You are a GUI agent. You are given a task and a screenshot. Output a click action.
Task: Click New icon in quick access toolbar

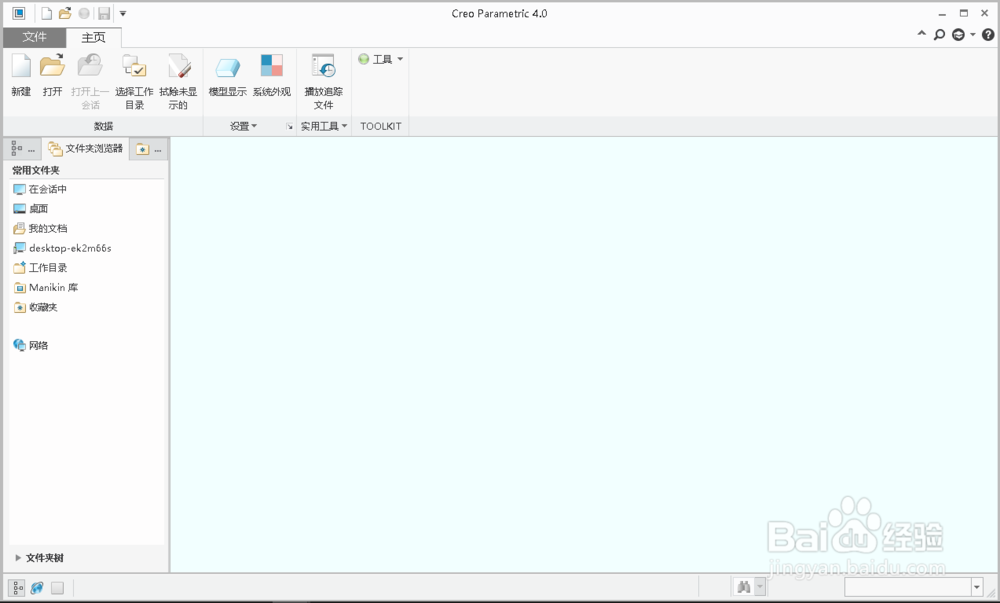click(x=47, y=13)
